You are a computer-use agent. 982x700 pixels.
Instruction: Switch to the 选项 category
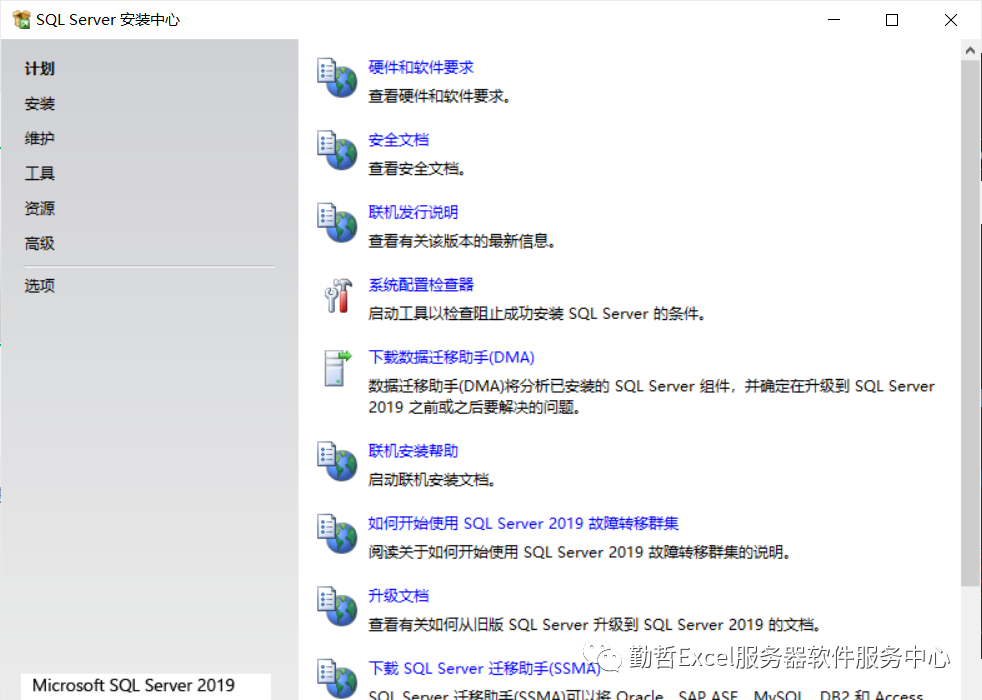tap(39, 286)
